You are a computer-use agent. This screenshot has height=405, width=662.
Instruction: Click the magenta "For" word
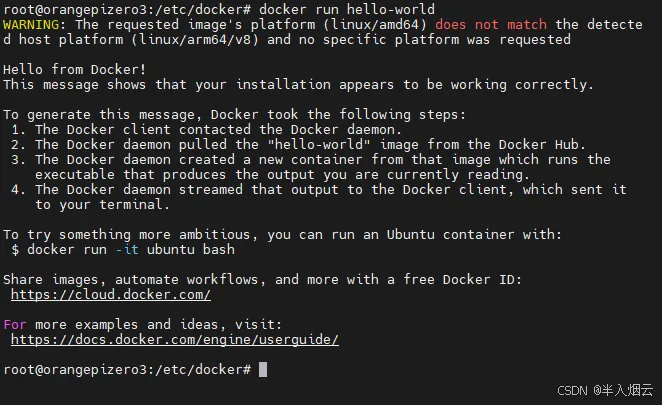point(15,325)
